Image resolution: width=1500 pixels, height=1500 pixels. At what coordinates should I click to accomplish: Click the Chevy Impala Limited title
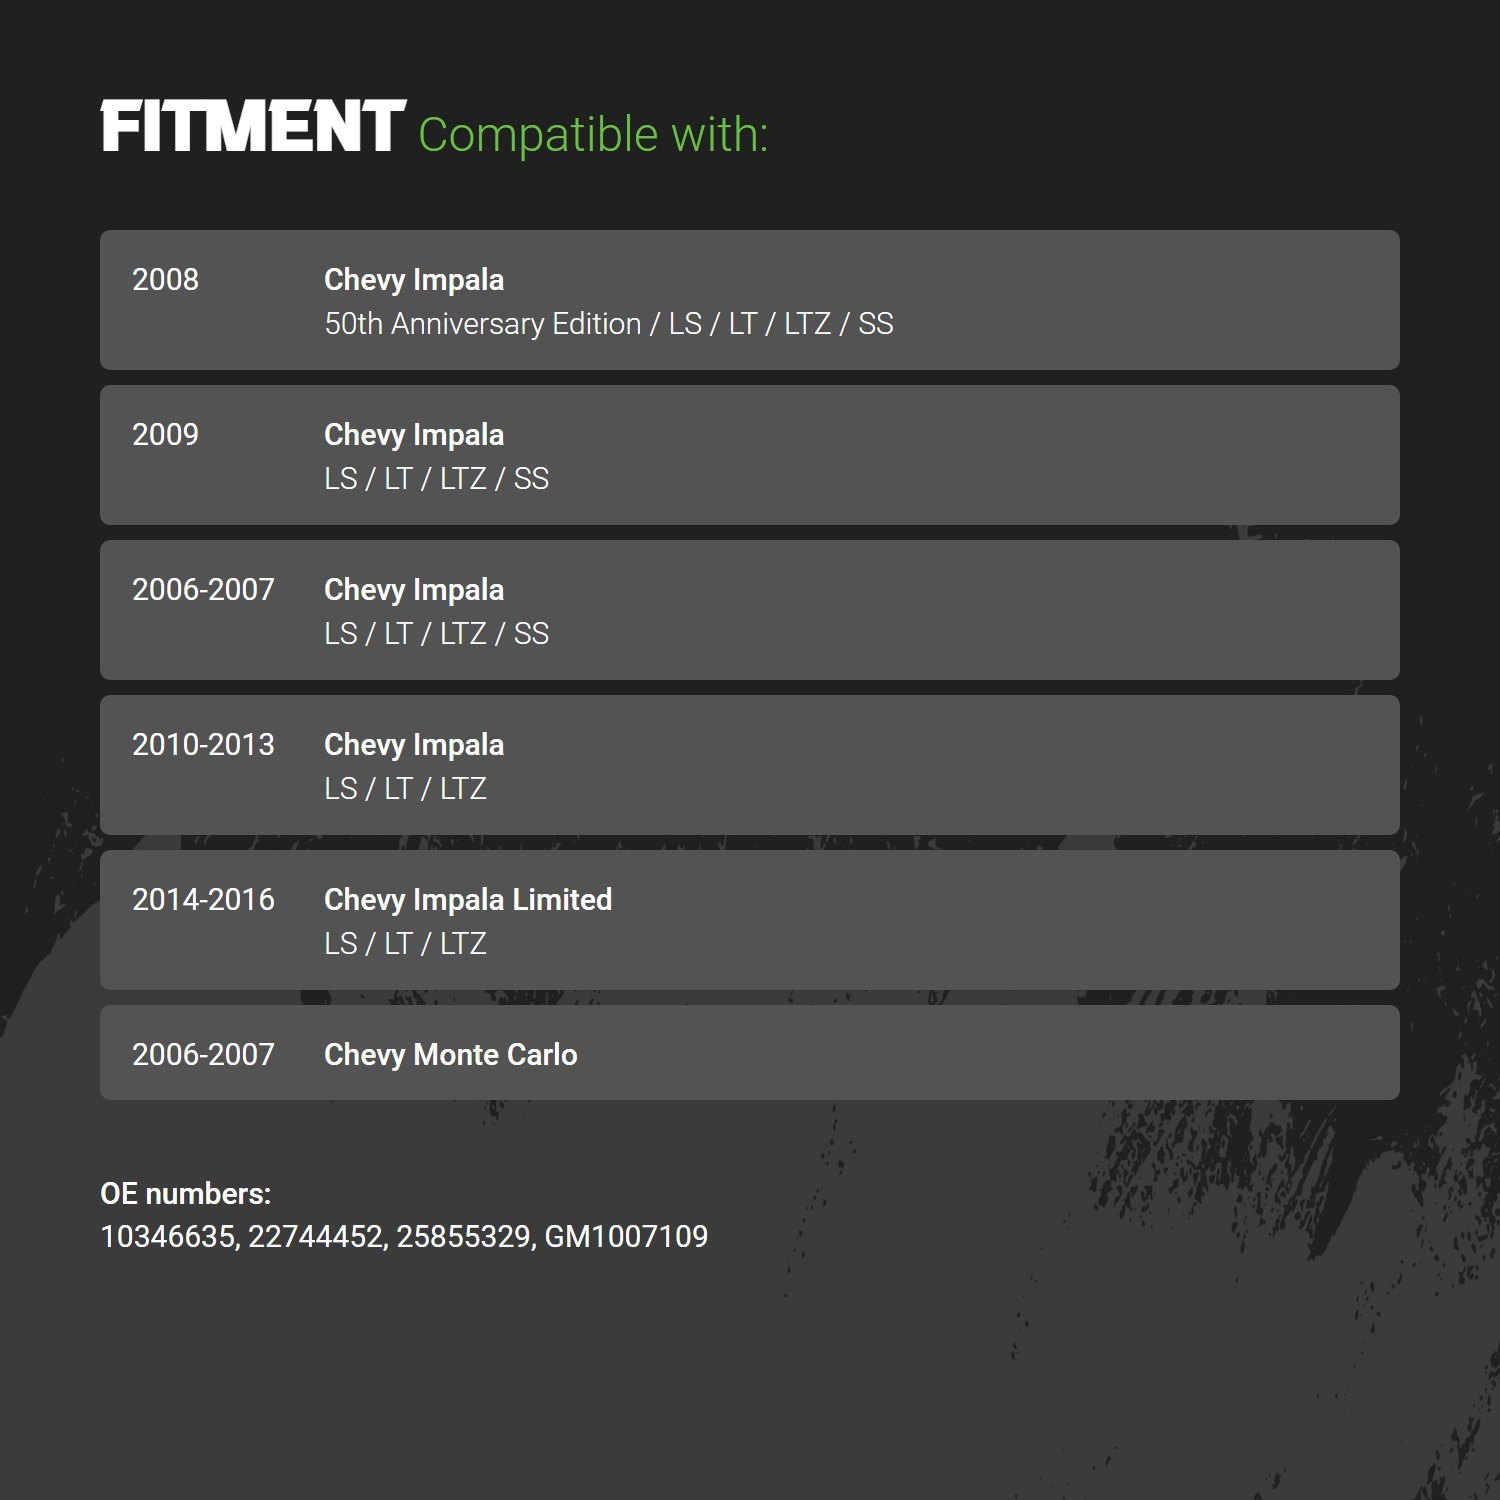coord(468,900)
